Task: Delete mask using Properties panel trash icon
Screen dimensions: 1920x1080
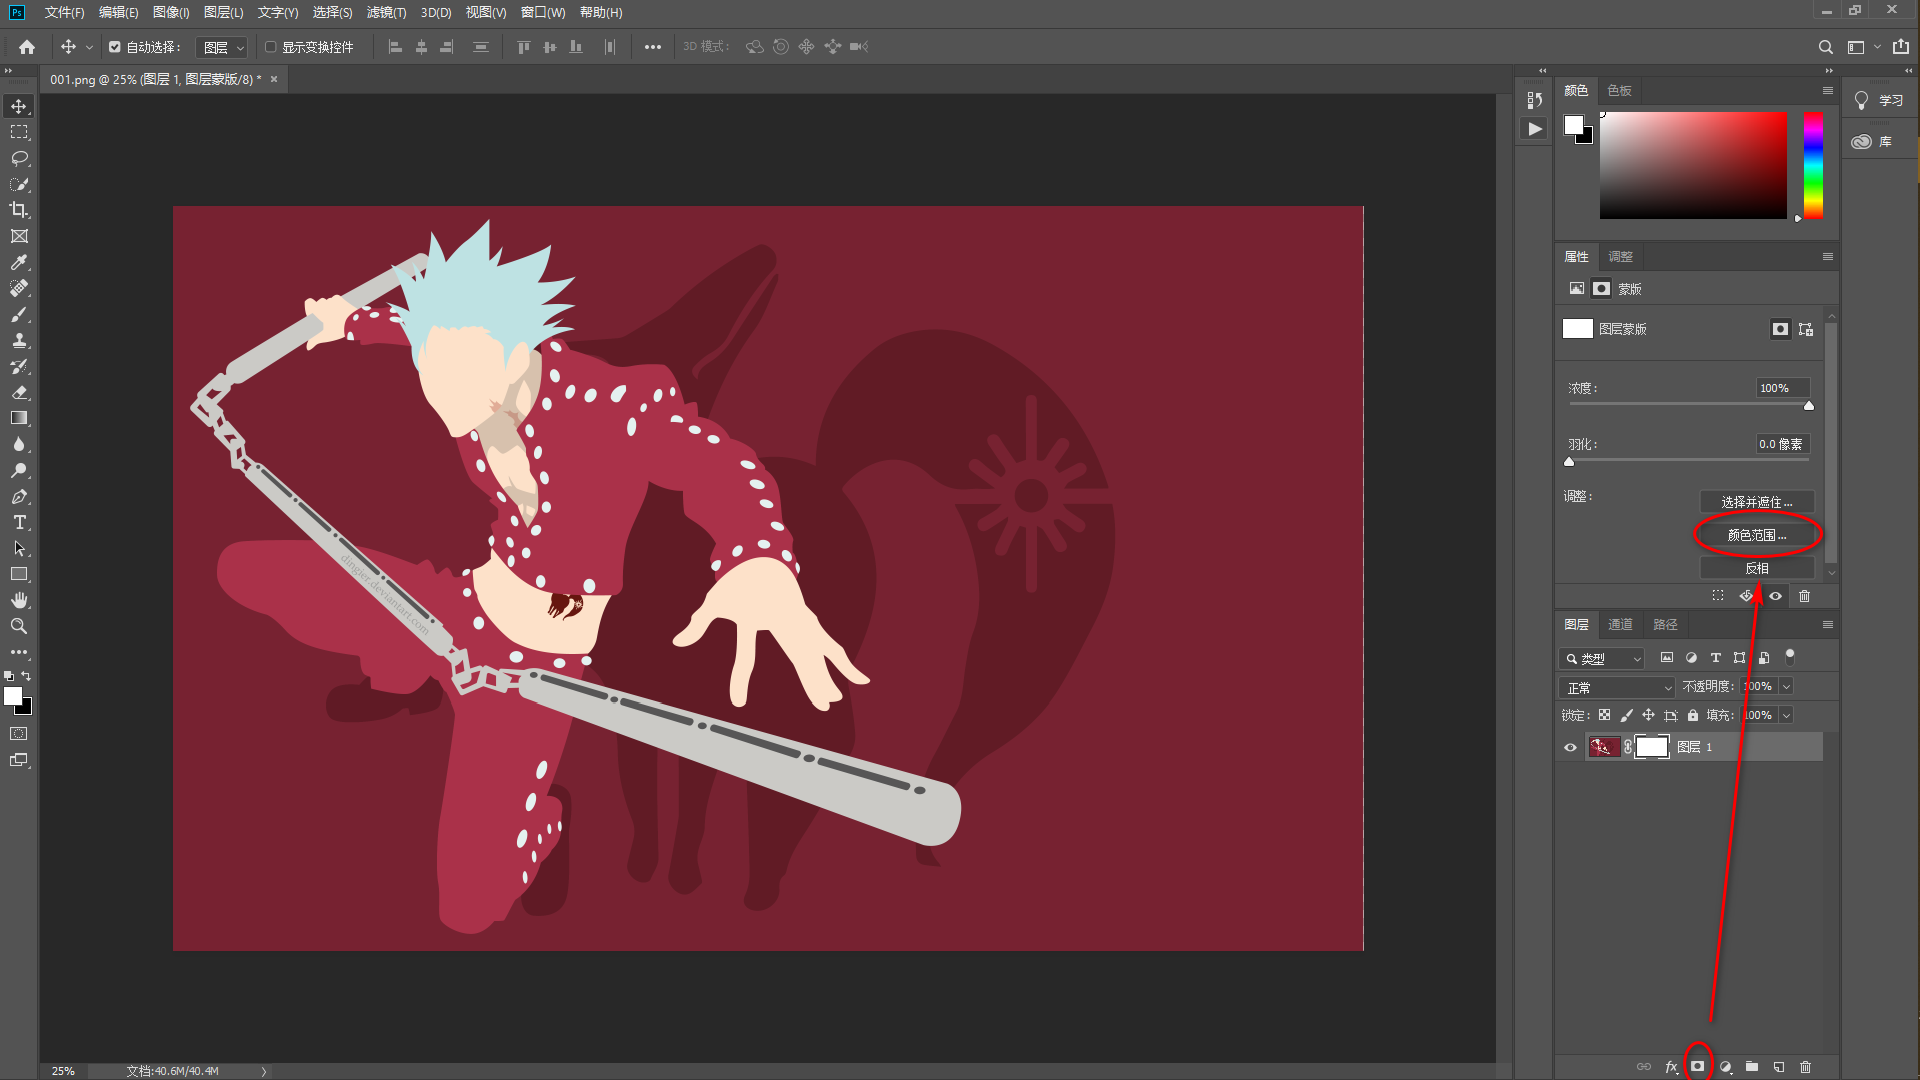Action: (x=1805, y=596)
